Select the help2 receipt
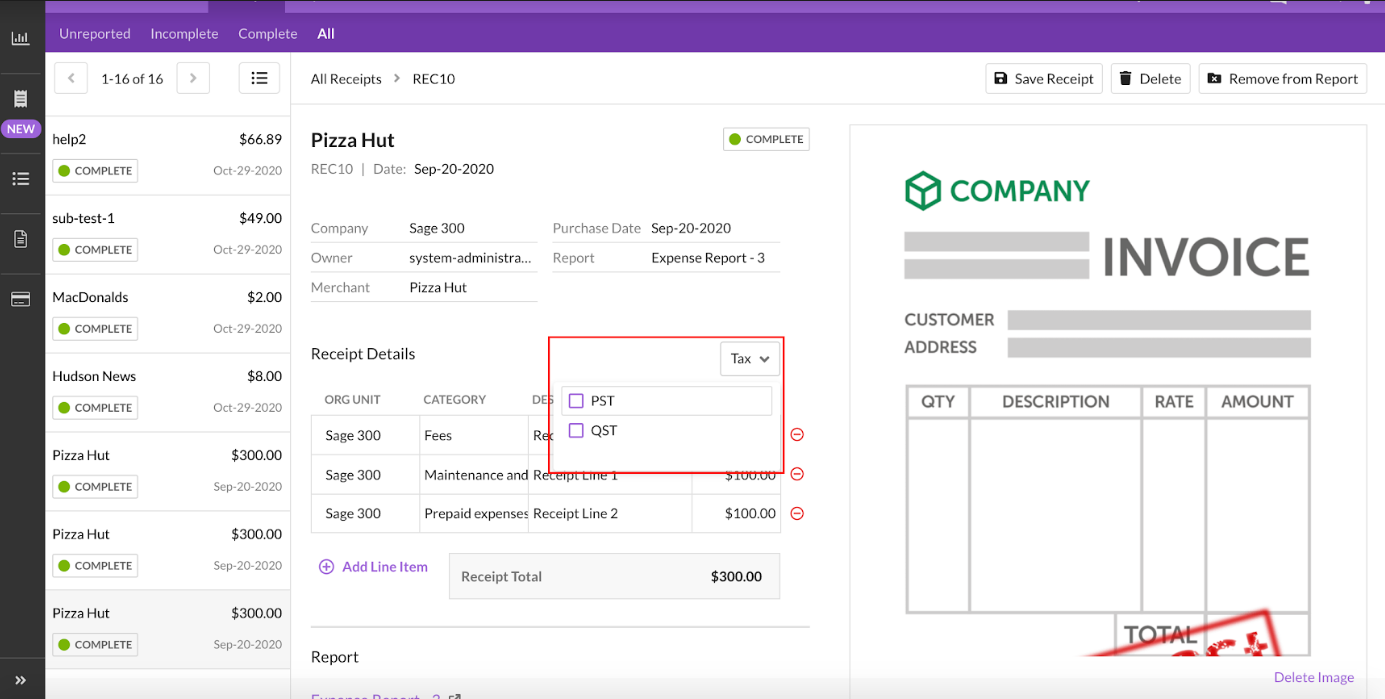Screen dimensions: 1385x699 tap(167, 155)
